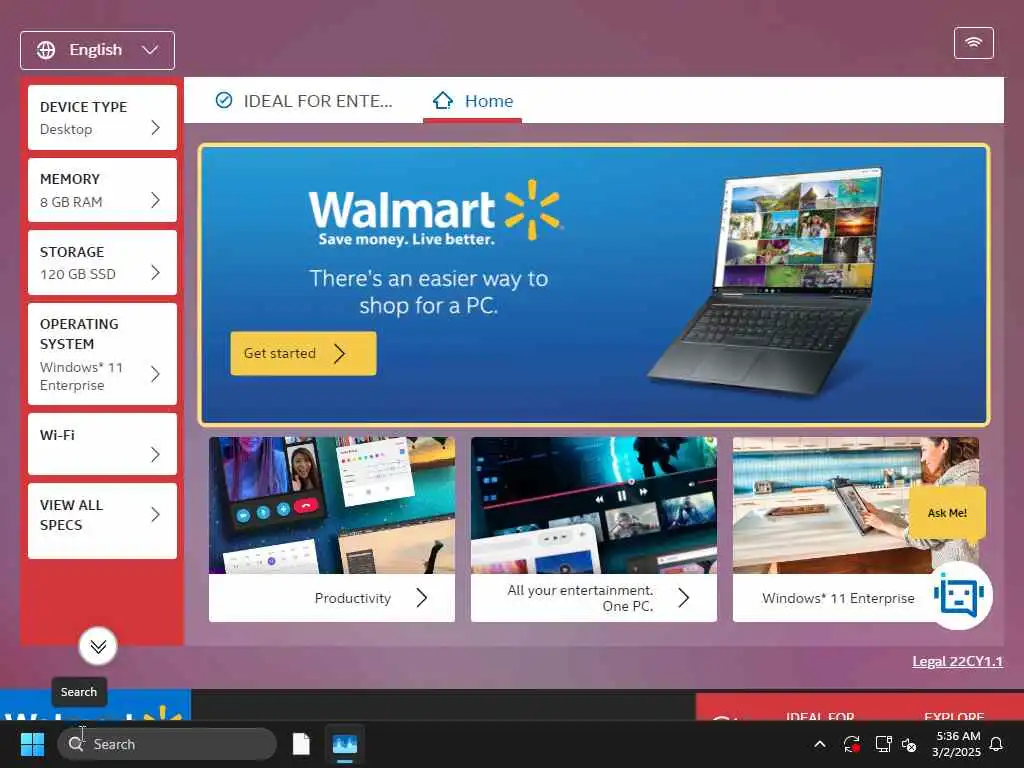Click the EXPLORE item in bottom bar

point(954,716)
